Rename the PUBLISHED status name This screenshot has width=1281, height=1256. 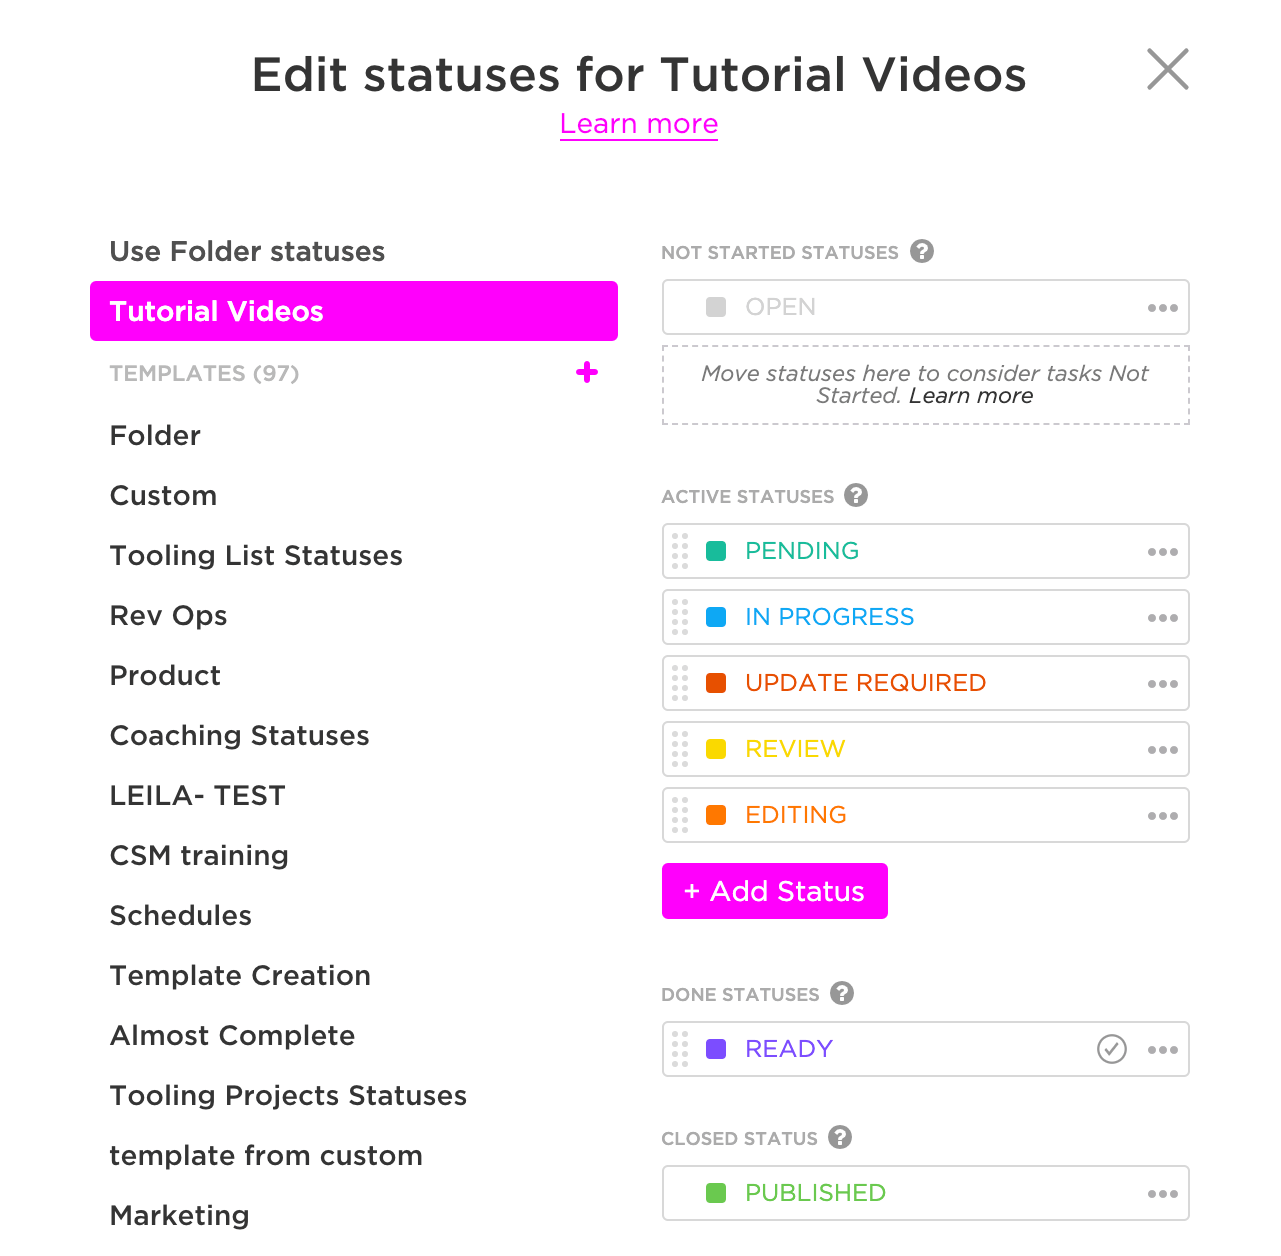(x=816, y=1193)
